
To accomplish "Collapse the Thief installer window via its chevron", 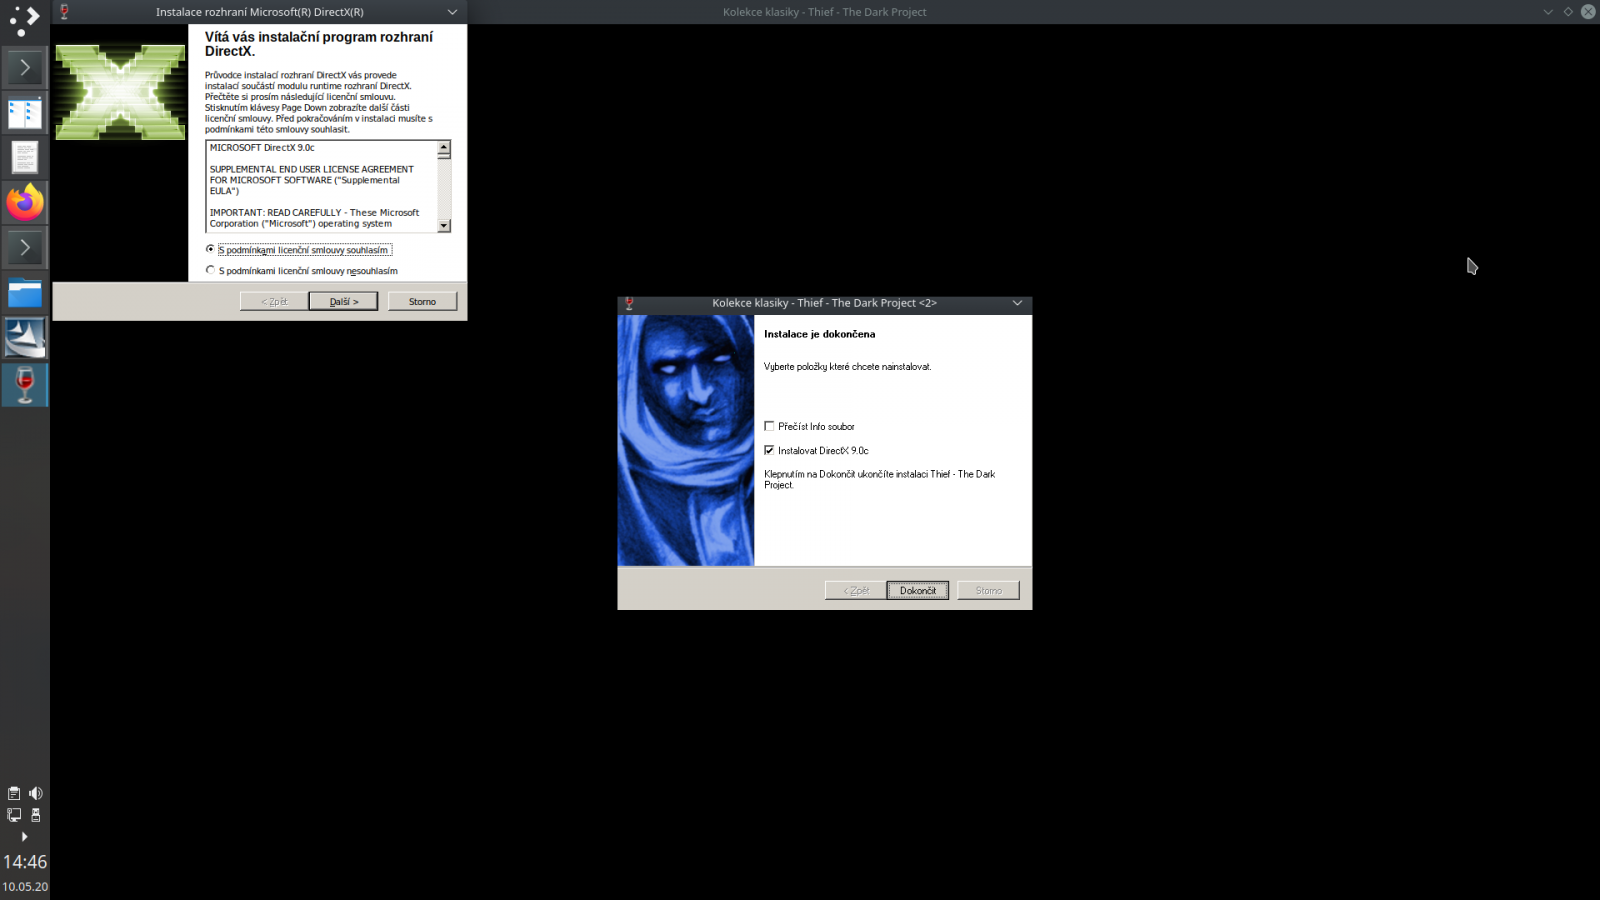I will tap(1017, 303).
